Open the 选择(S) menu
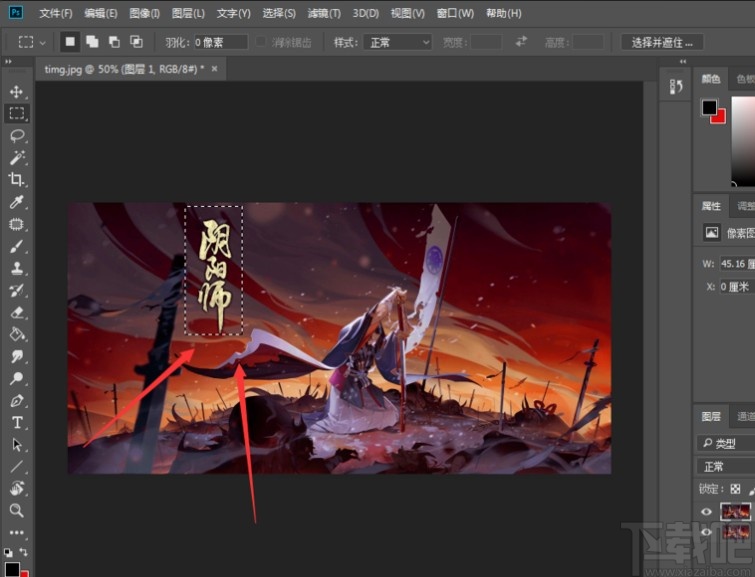 coord(279,13)
